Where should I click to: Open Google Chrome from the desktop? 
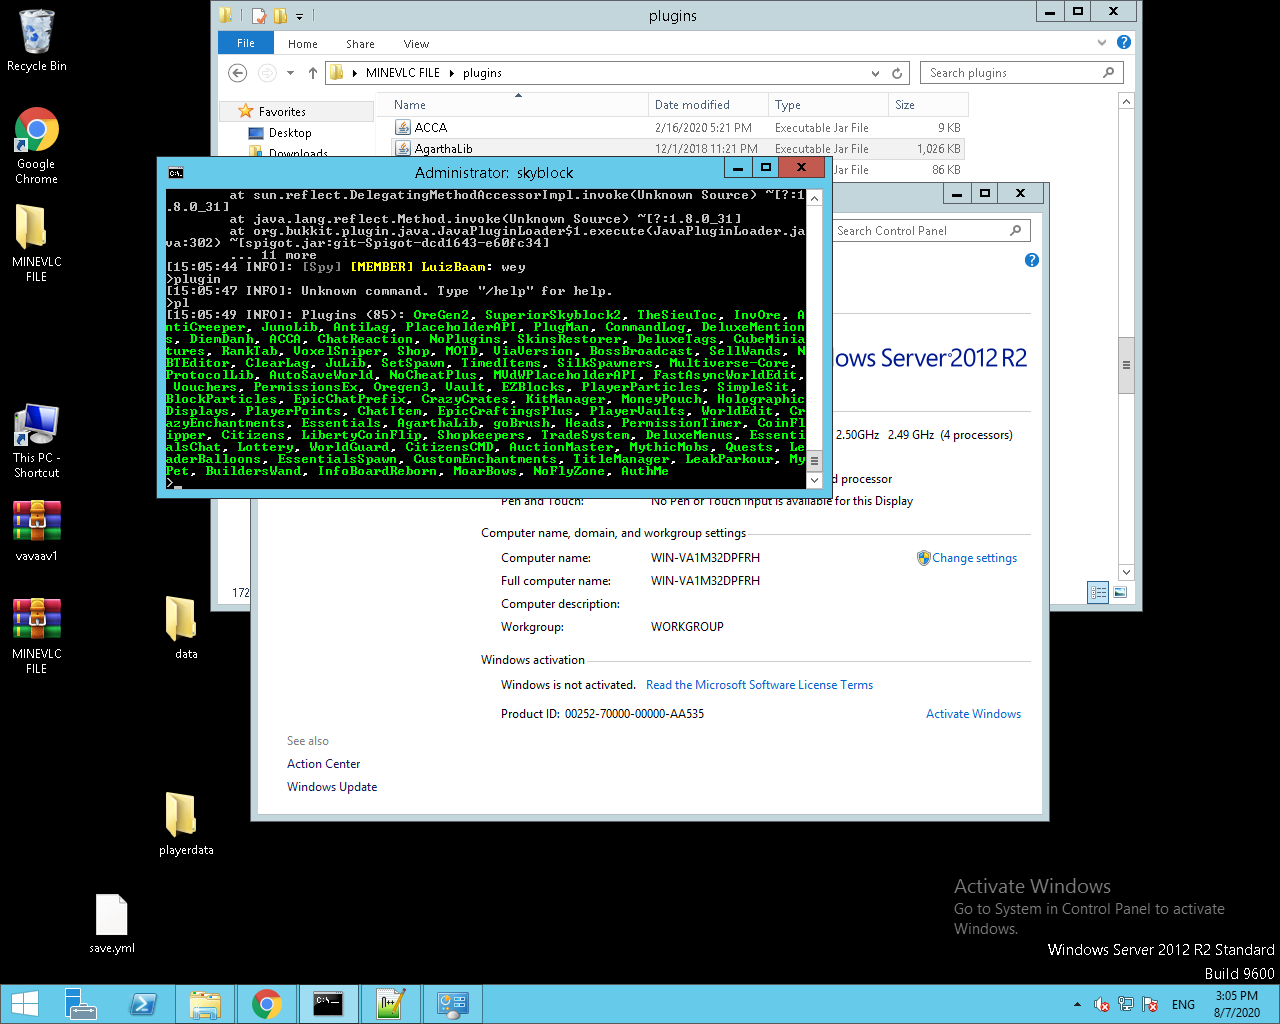36,131
